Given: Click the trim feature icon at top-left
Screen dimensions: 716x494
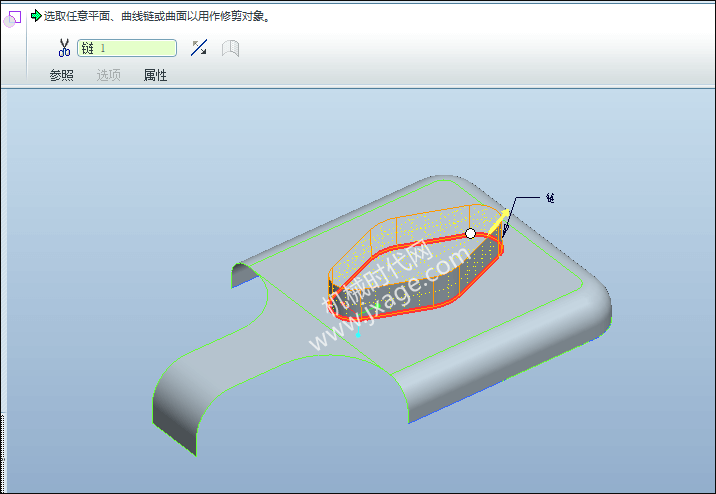Looking at the screenshot, I should click(x=12, y=19).
